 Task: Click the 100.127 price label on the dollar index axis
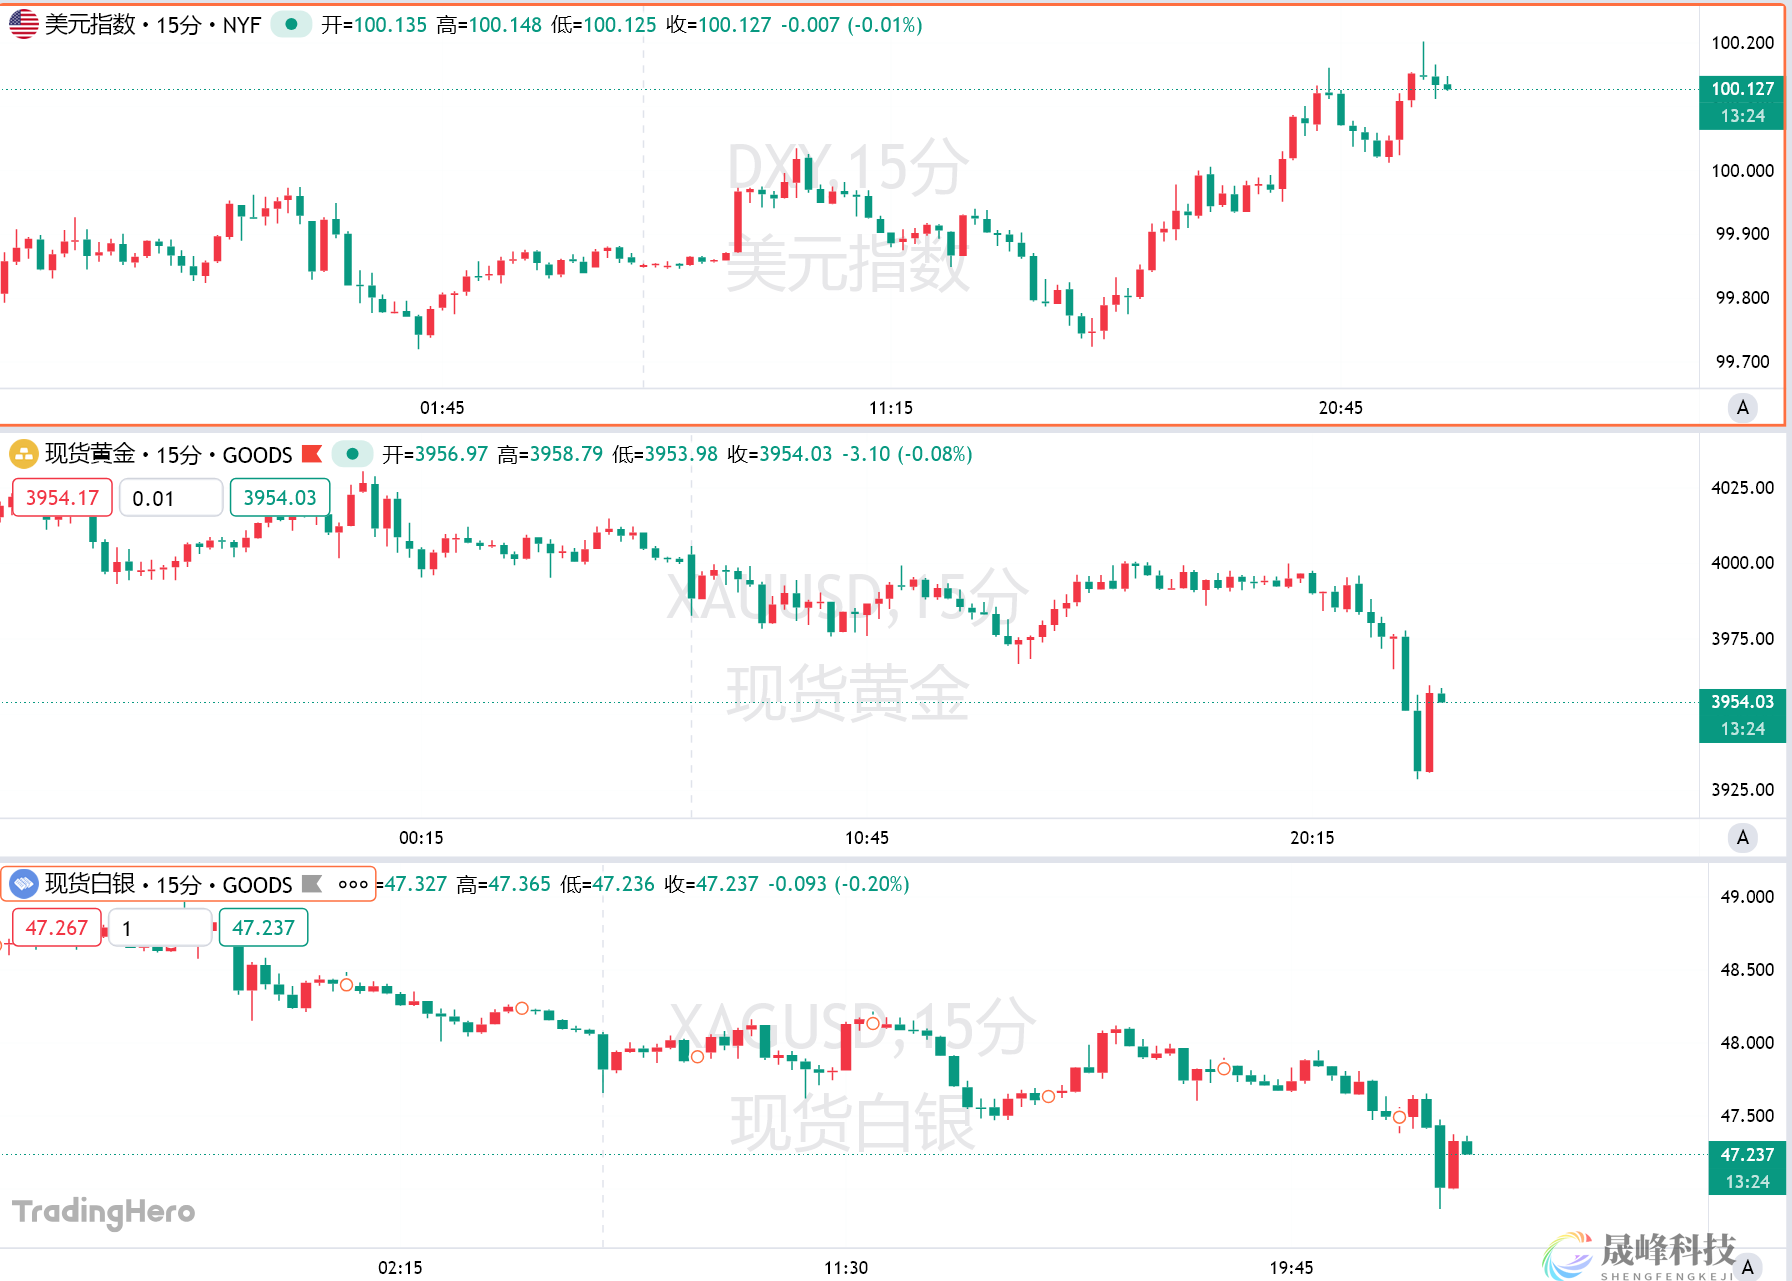point(1742,89)
